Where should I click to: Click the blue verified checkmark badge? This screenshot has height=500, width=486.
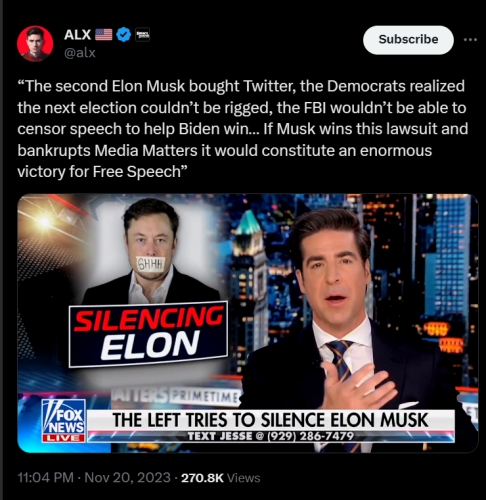pos(124,35)
